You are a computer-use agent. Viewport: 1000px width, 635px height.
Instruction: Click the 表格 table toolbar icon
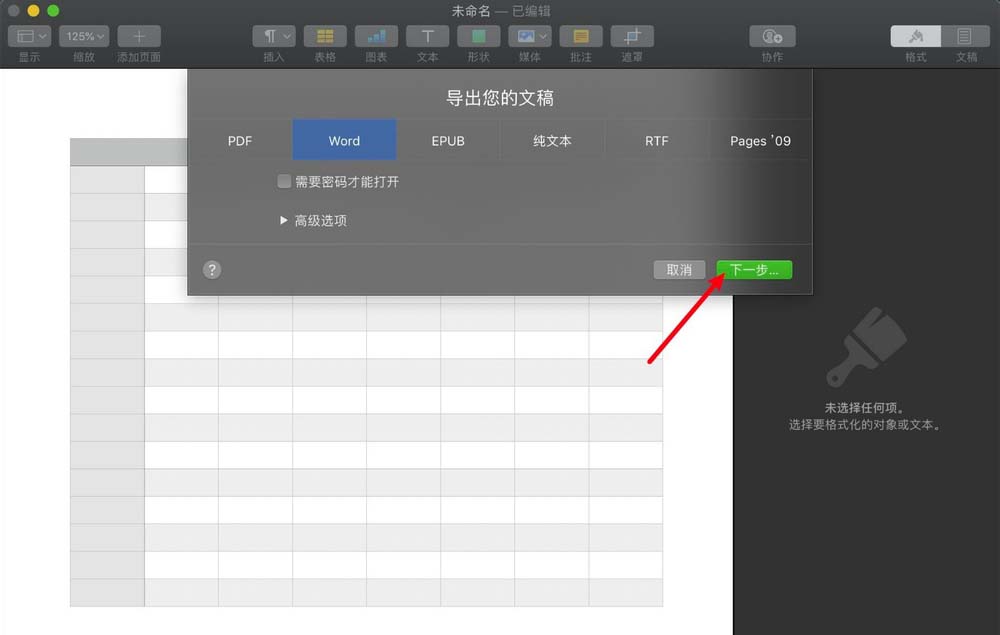click(x=325, y=36)
